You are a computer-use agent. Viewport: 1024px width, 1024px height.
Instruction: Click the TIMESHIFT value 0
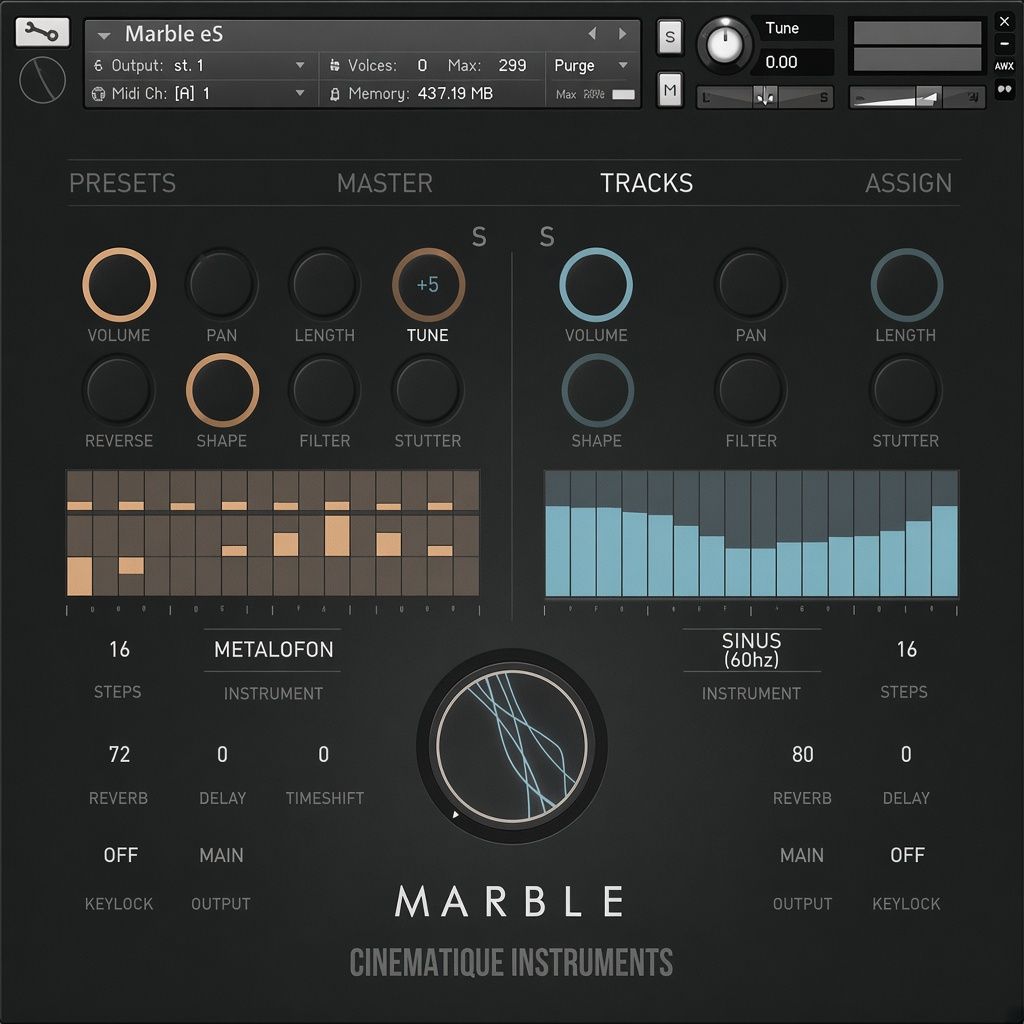click(323, 754)
